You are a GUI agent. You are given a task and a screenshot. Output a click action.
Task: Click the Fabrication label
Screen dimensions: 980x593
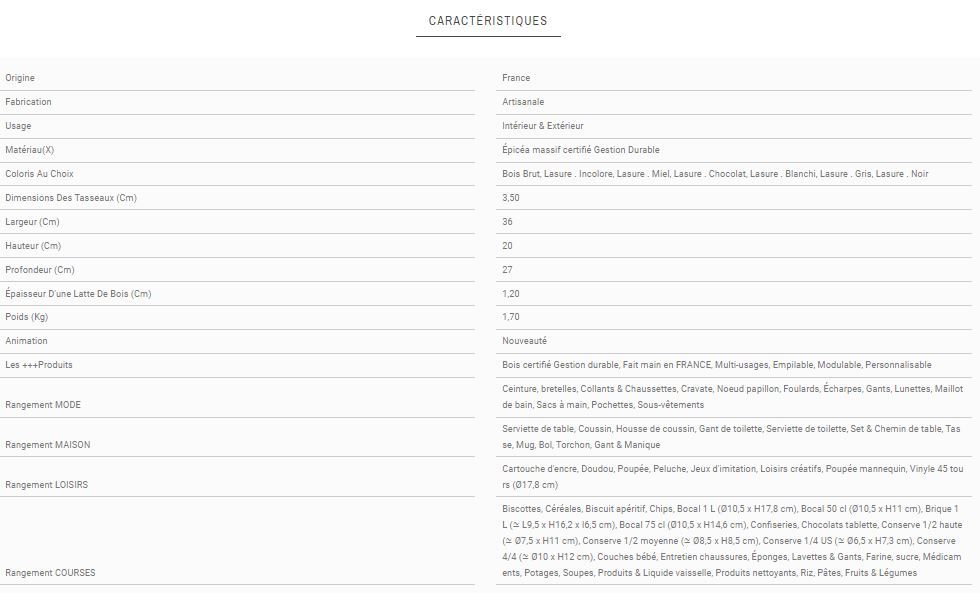point(28,102)
